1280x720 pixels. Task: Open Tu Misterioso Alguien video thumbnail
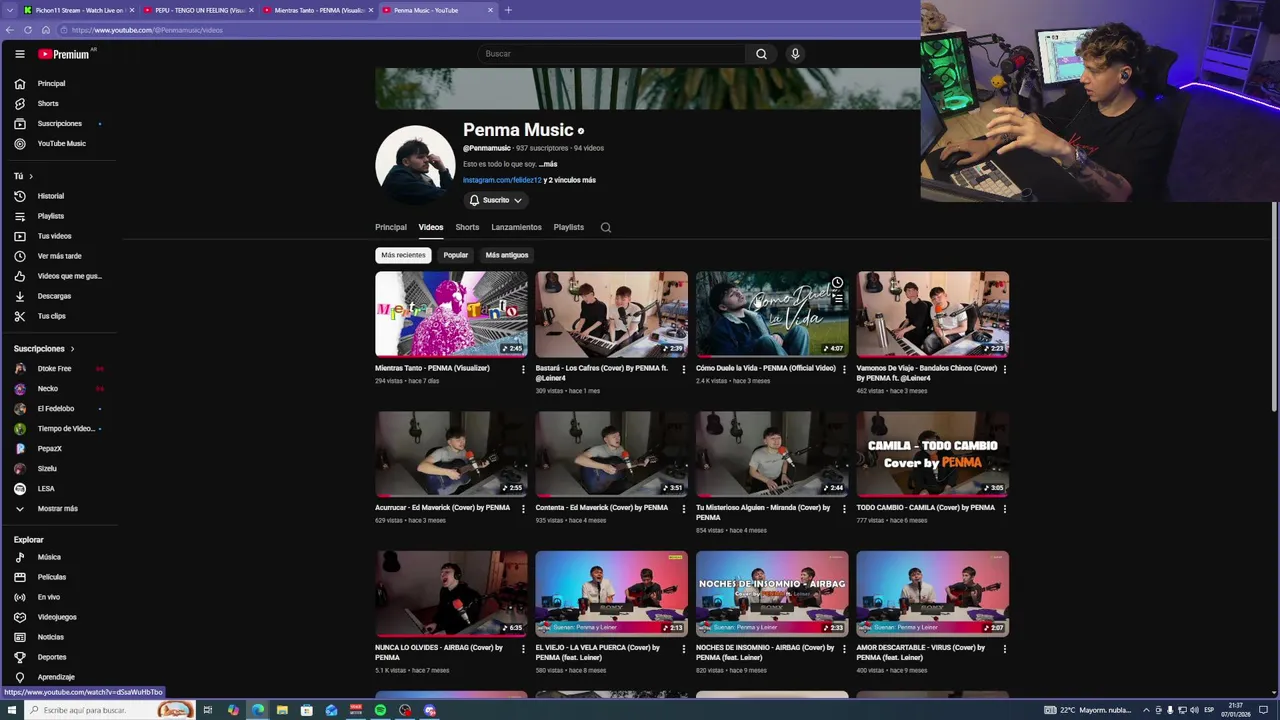[x=772, y=454]
